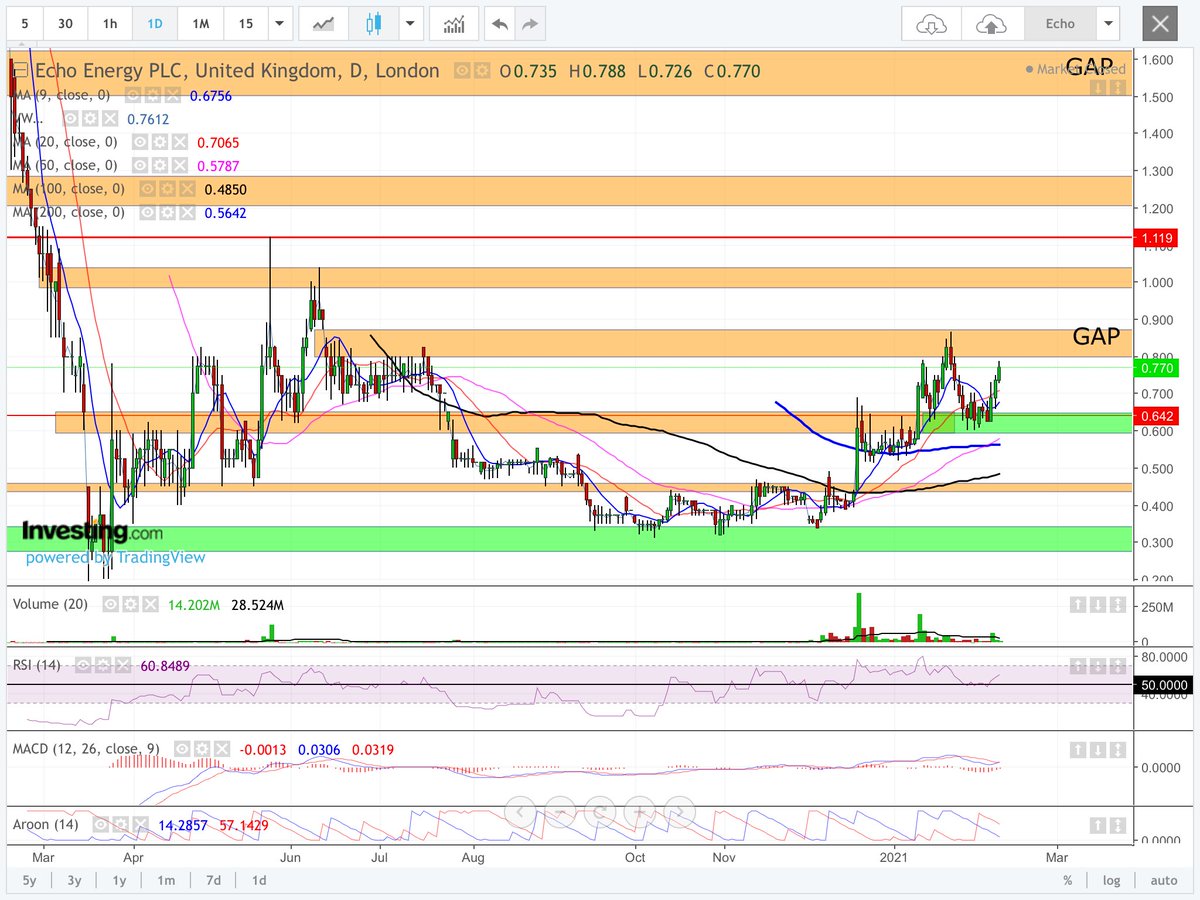Switch to the 15 interval

245,23
